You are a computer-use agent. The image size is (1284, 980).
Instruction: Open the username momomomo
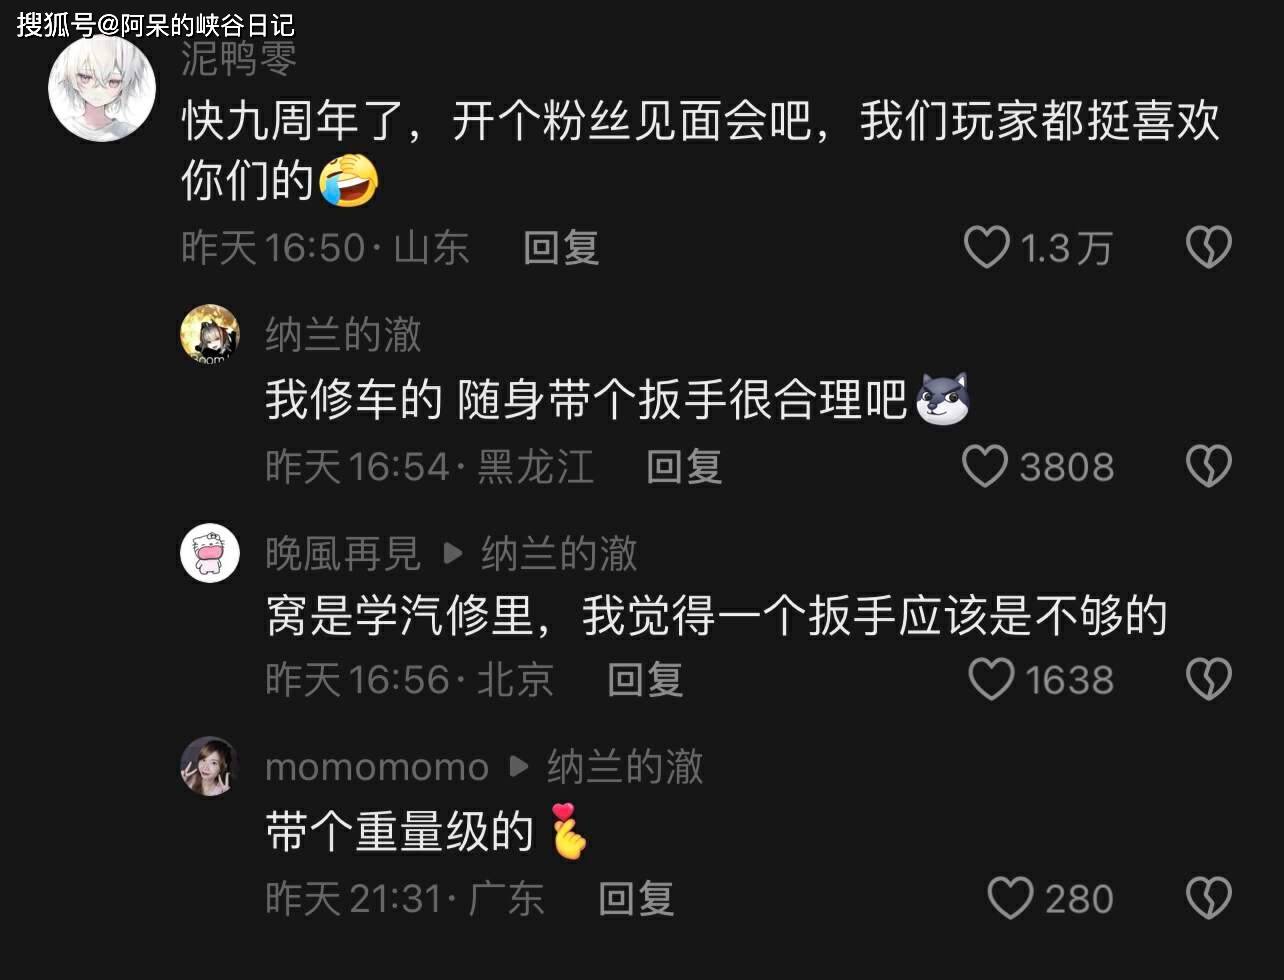[377, 768]
